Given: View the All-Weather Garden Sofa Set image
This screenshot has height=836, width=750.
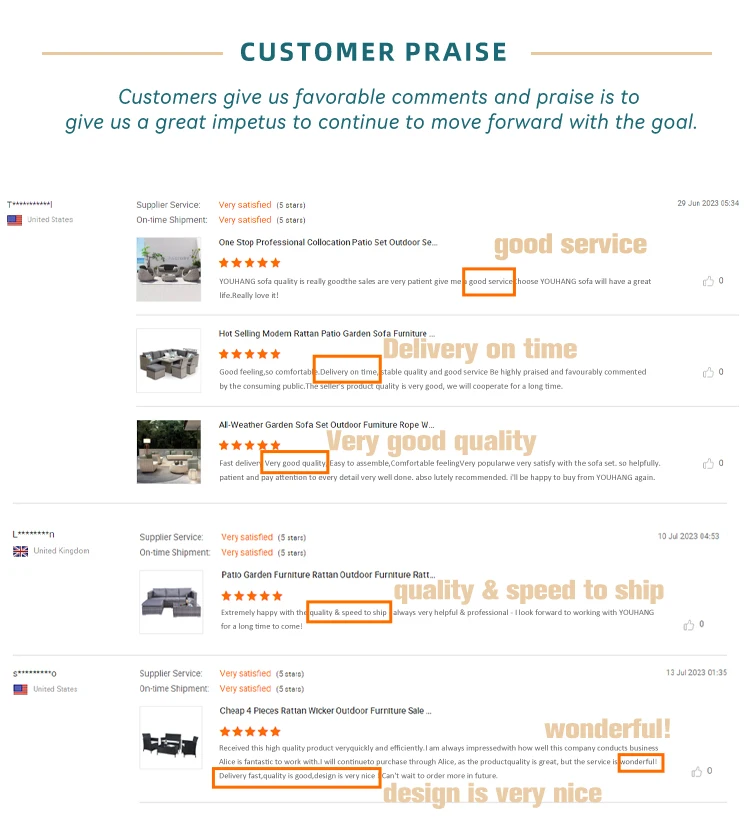Looking at the screenshot, I should pos(161,451).
